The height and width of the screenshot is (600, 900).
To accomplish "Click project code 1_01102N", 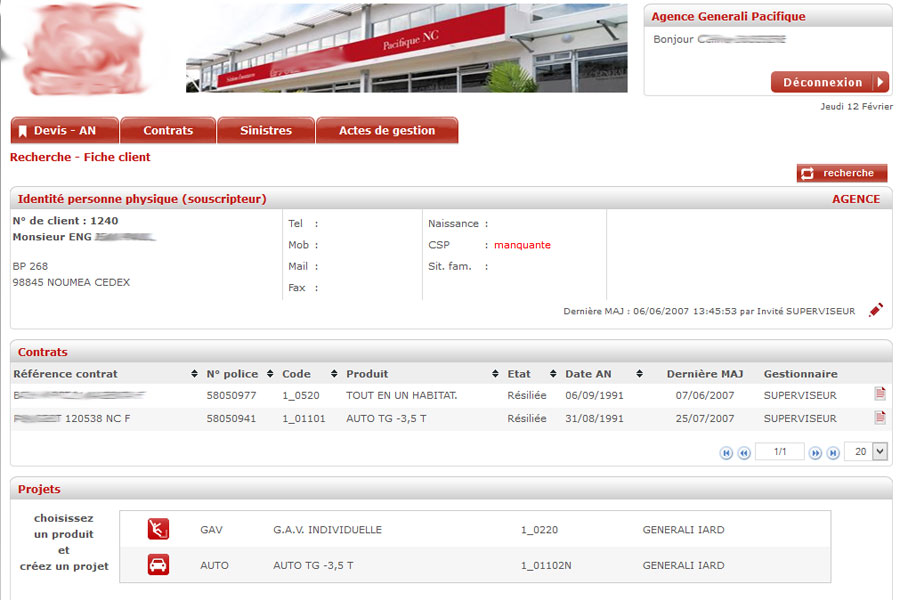I will [546, 565].
